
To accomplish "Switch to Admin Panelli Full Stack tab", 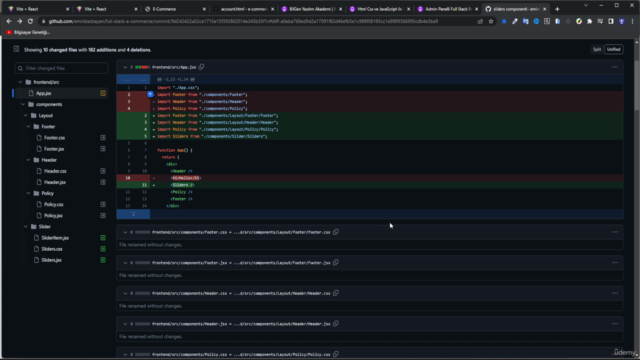I will click(x=447, y=9).
